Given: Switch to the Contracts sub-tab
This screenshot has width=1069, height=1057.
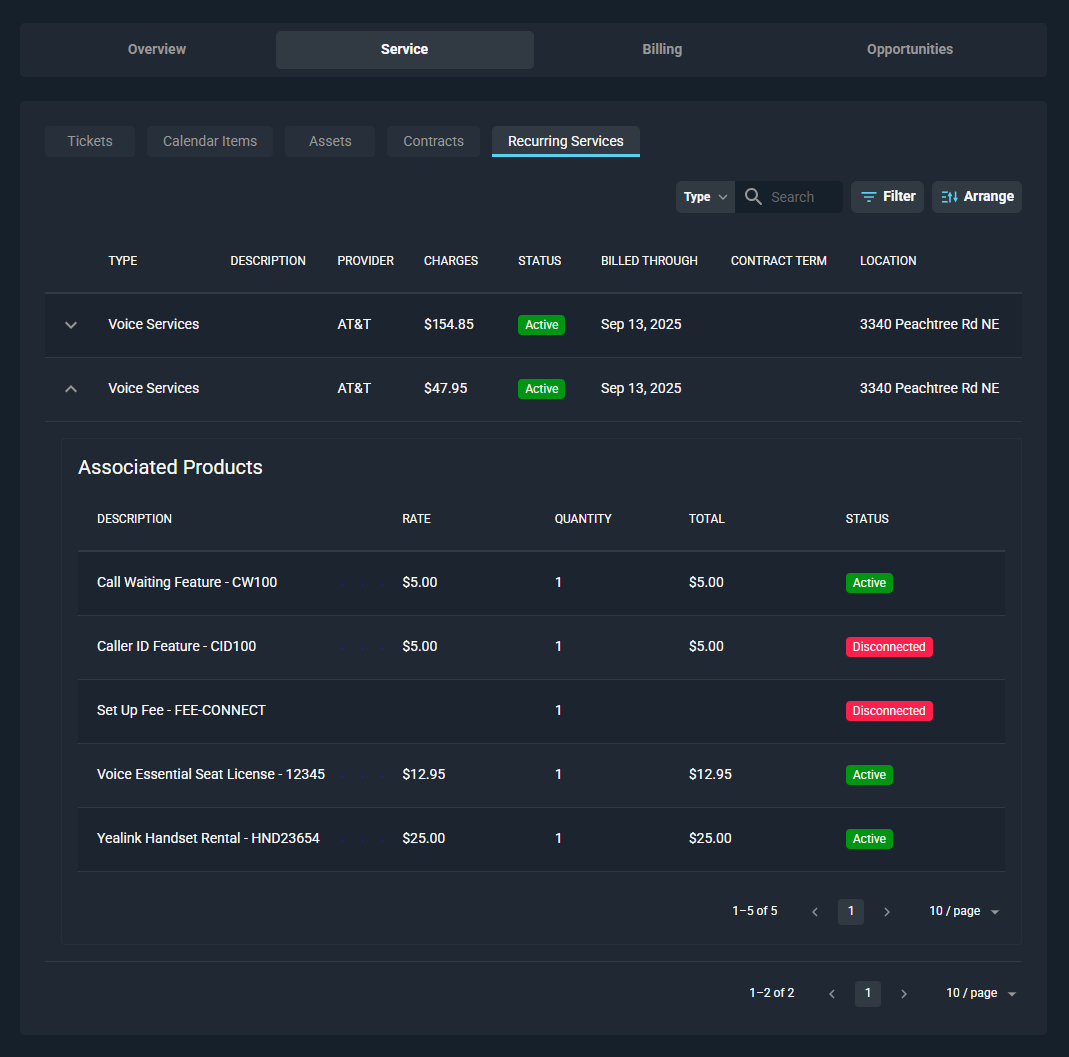Looking at the screenshot, I should point(433,142).
